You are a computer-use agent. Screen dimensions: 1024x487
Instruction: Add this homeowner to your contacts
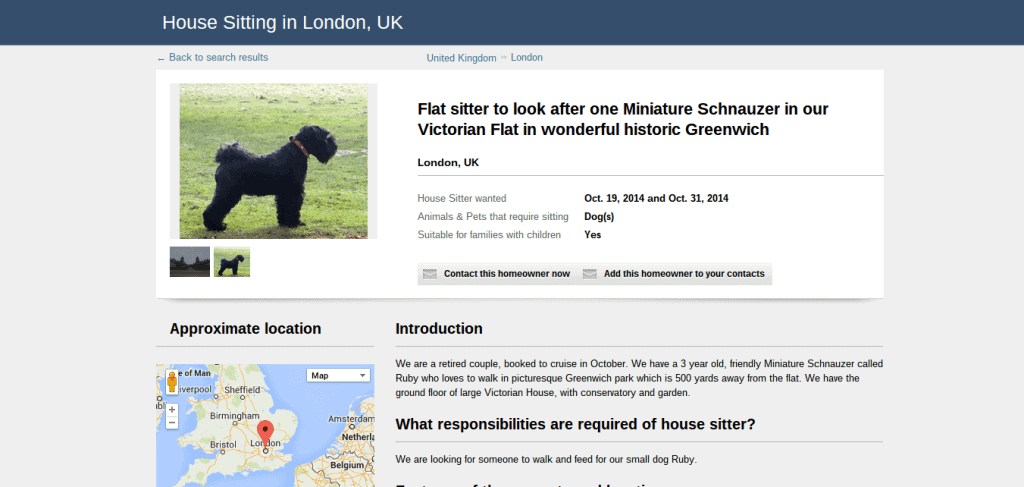coord(684,274)
